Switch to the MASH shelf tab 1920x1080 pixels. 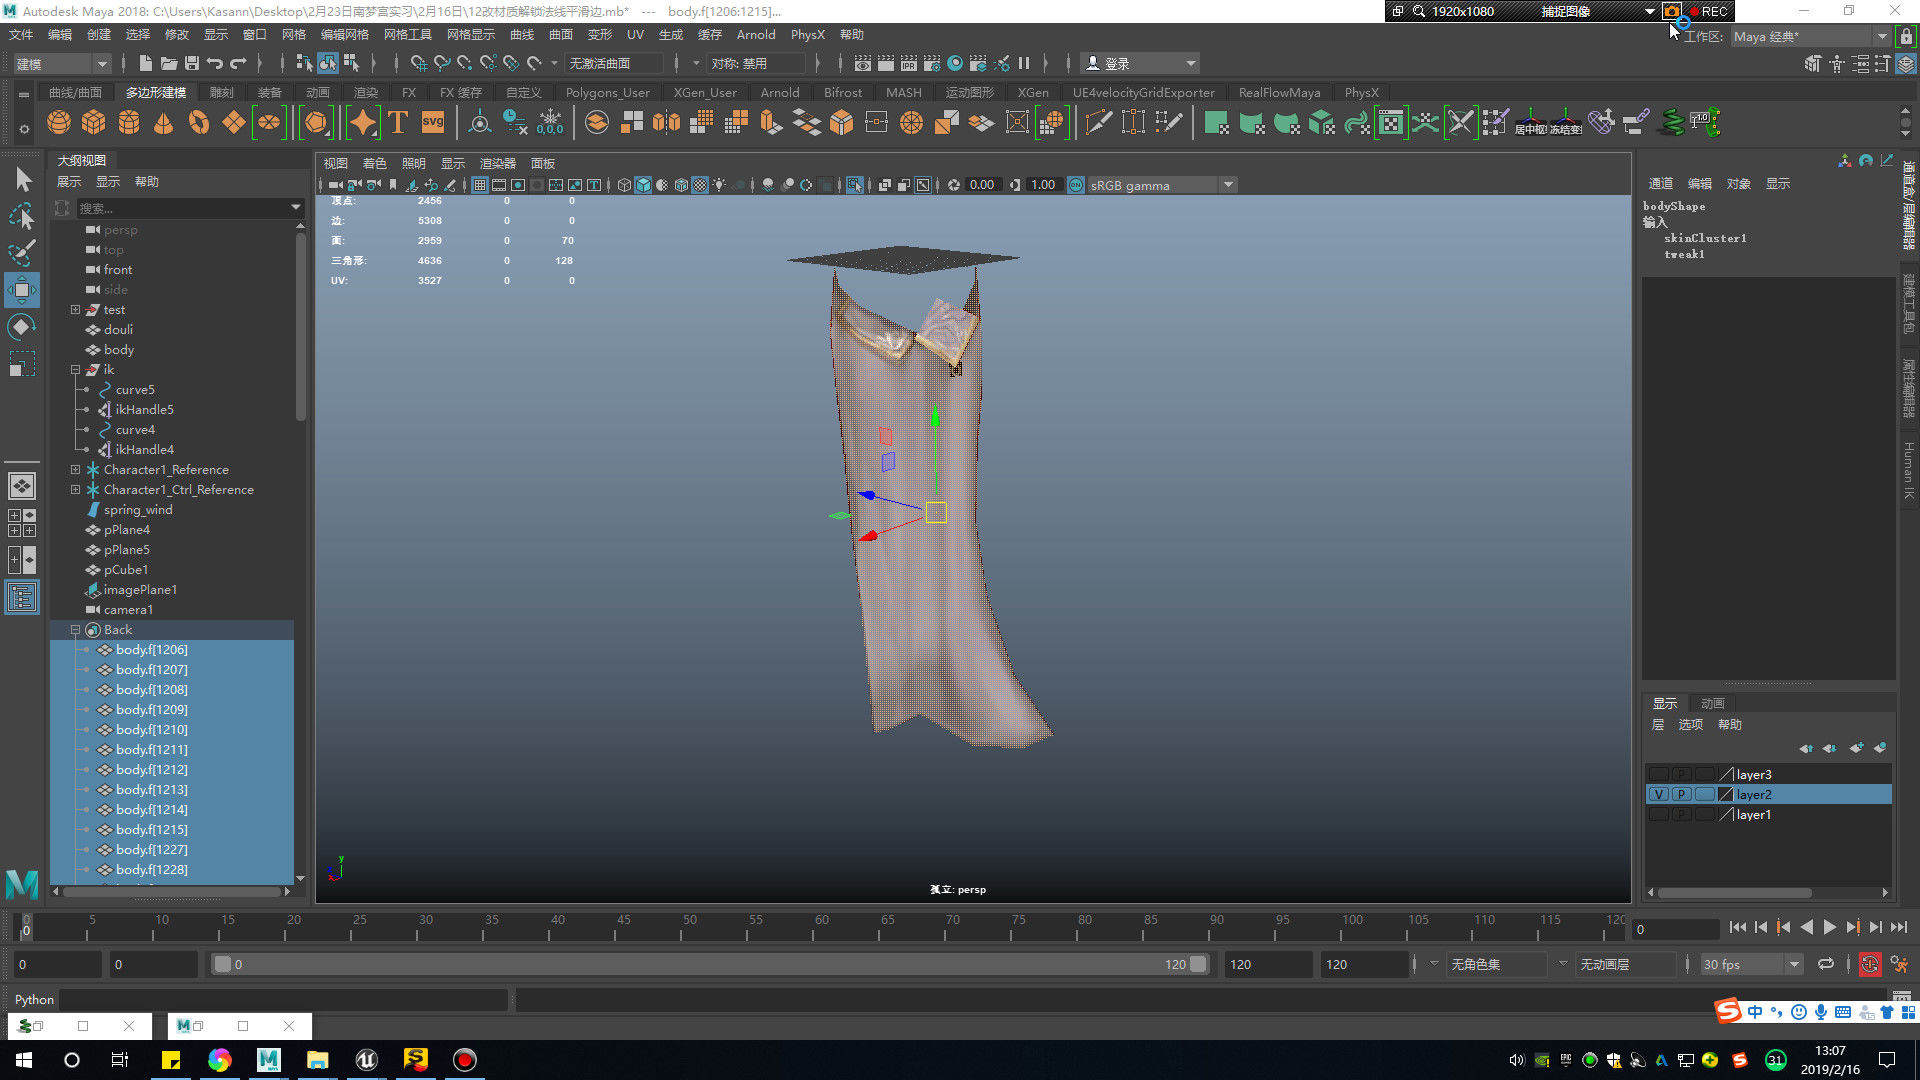[903, 92]
